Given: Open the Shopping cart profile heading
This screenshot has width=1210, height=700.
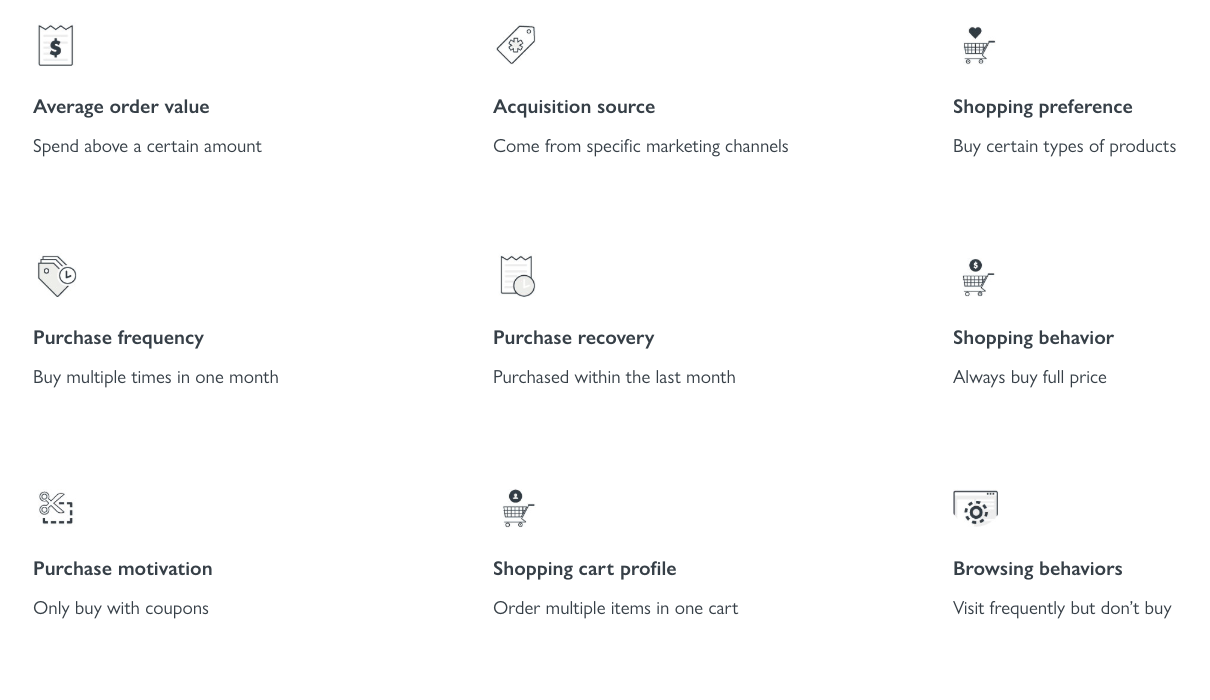Looking at the screenshot, I should click(584, 569).
